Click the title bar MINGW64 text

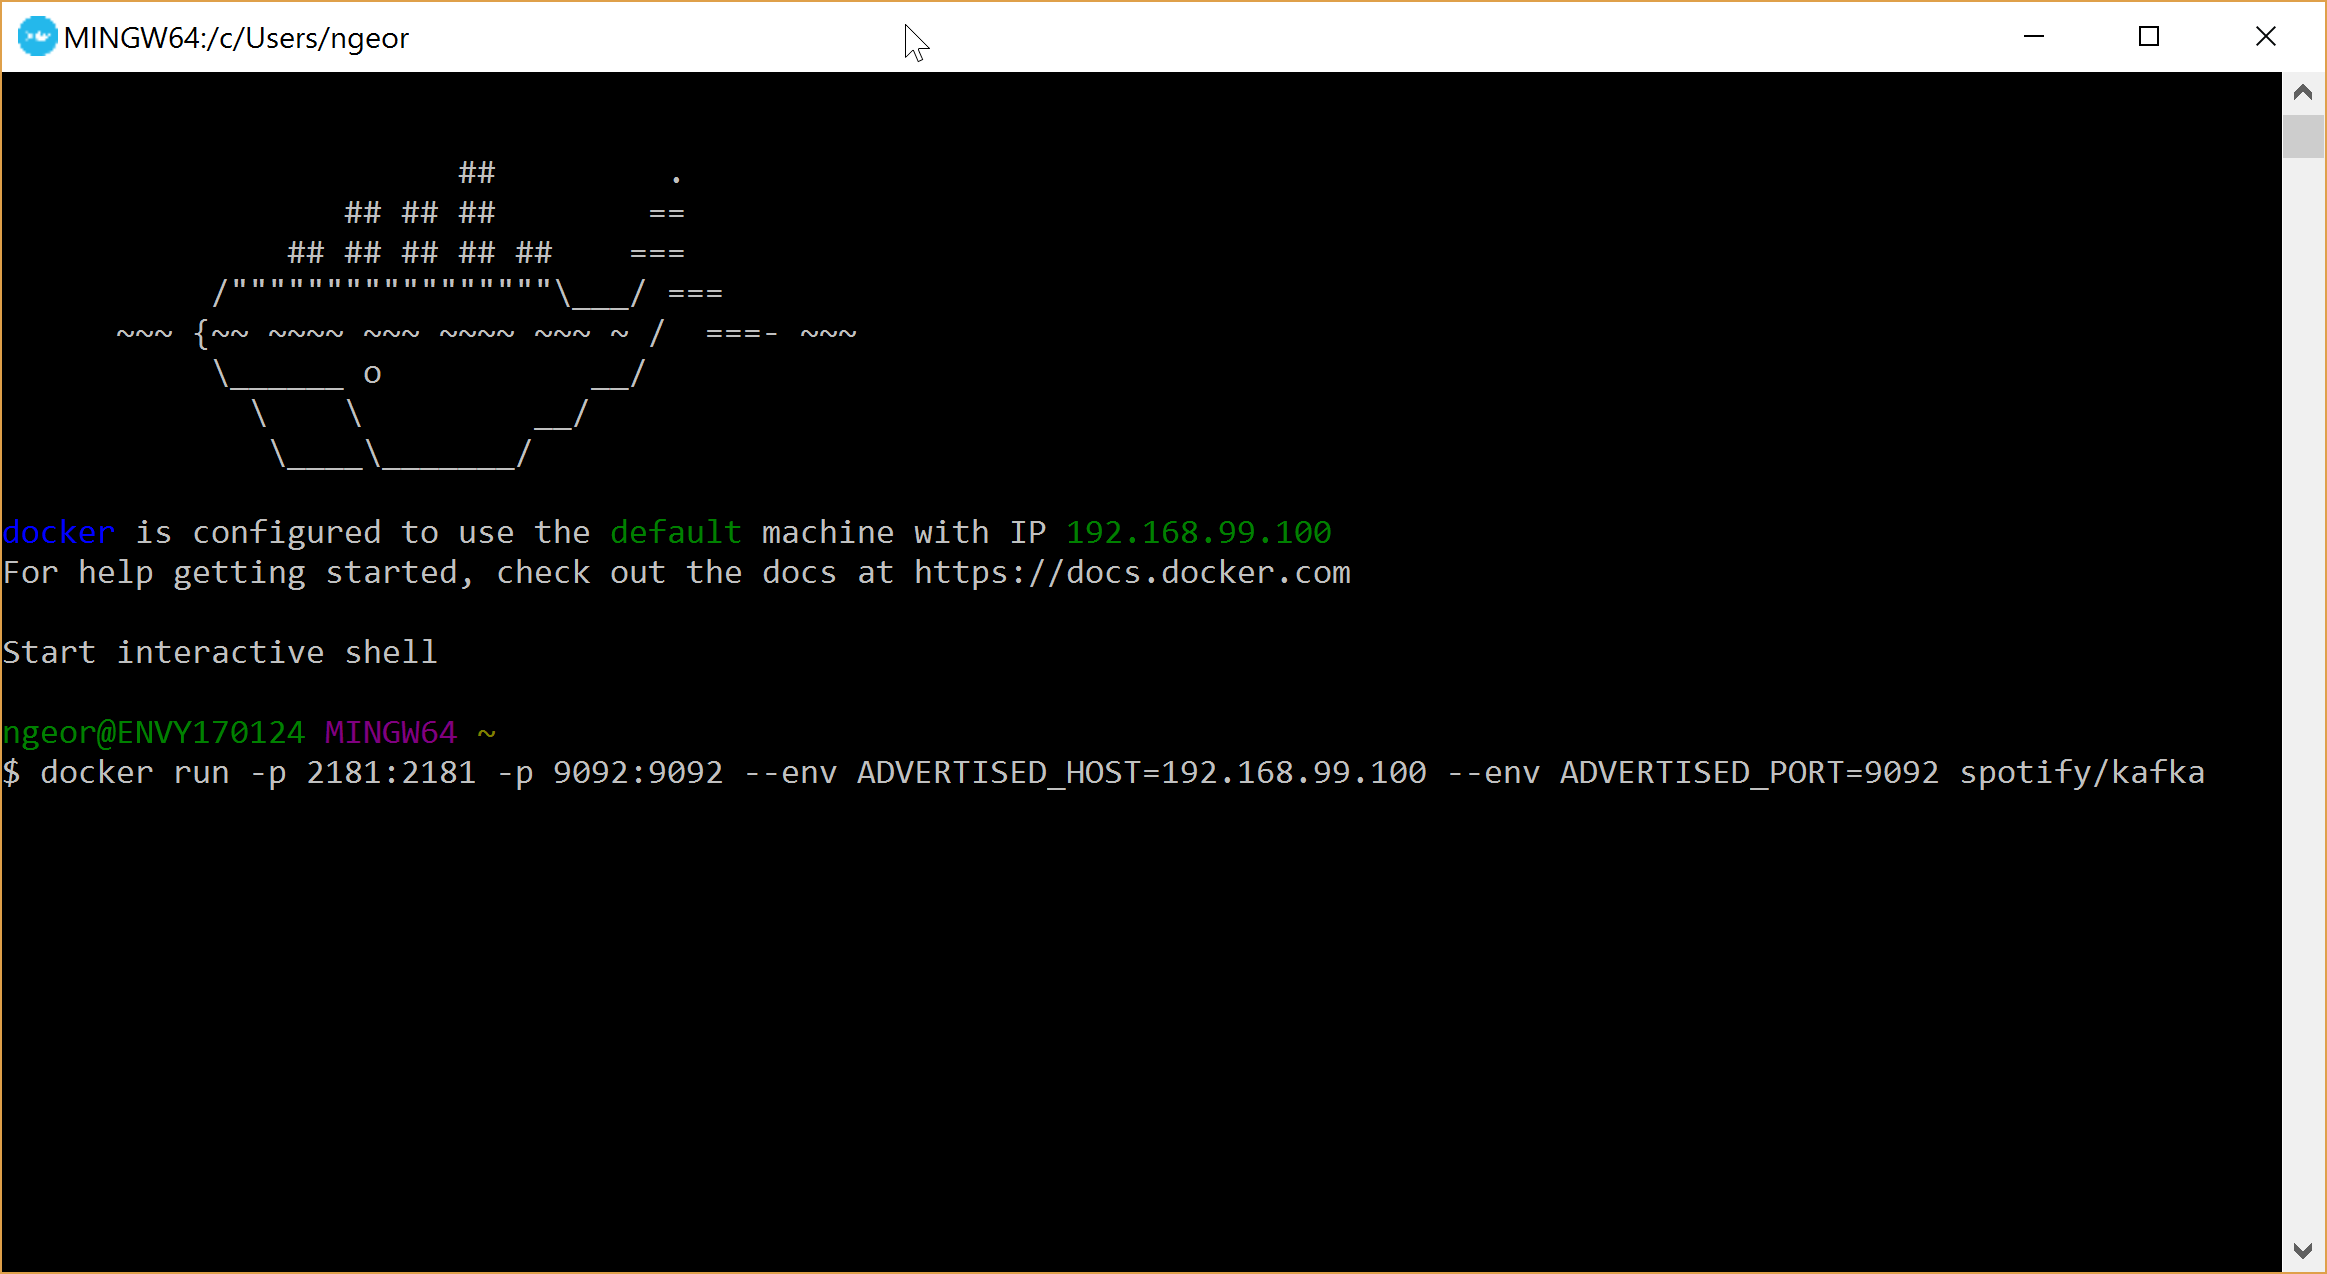[x=240, y=36]
